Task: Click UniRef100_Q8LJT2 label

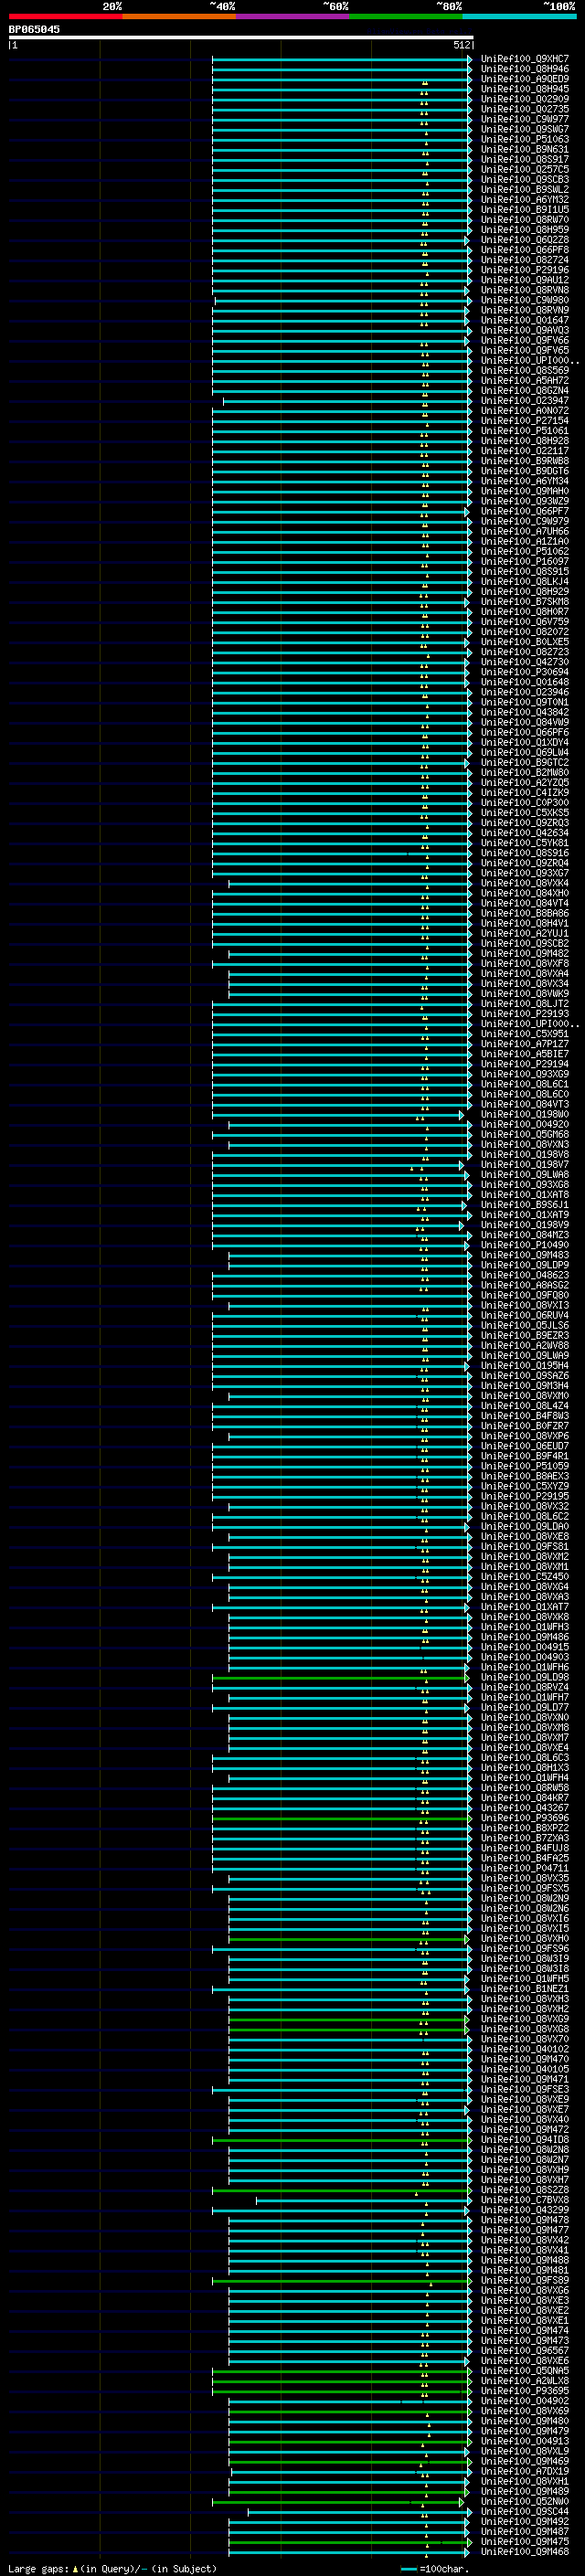Action: 525,1004
